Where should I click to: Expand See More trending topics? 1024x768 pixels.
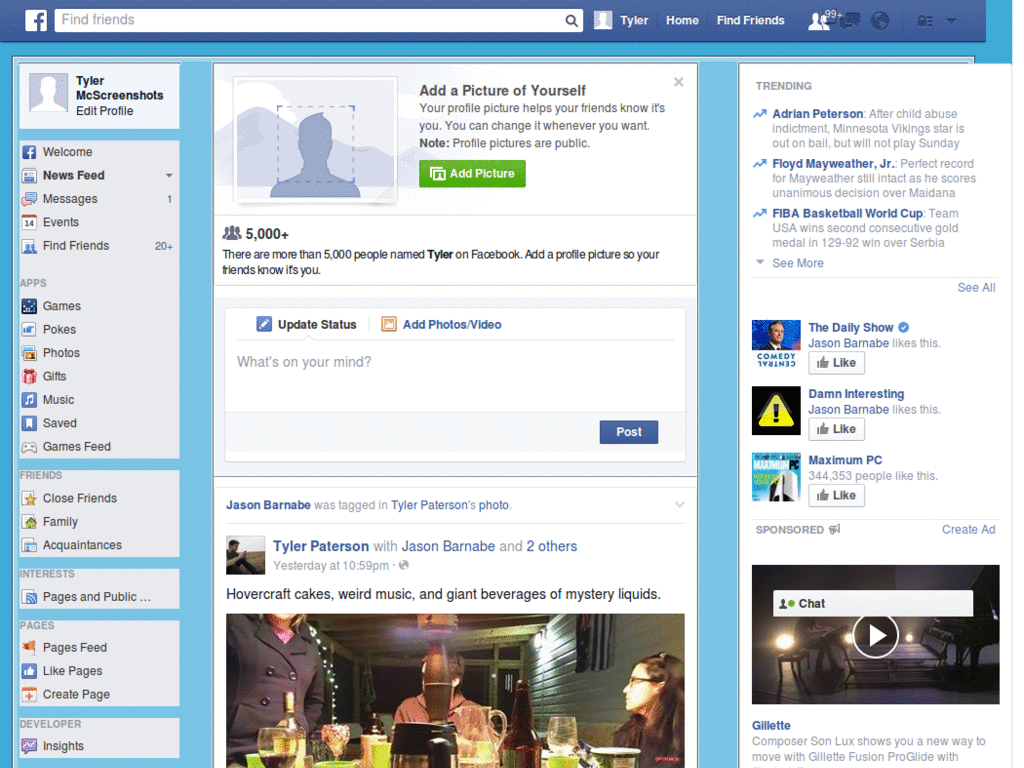coord(797,263)
